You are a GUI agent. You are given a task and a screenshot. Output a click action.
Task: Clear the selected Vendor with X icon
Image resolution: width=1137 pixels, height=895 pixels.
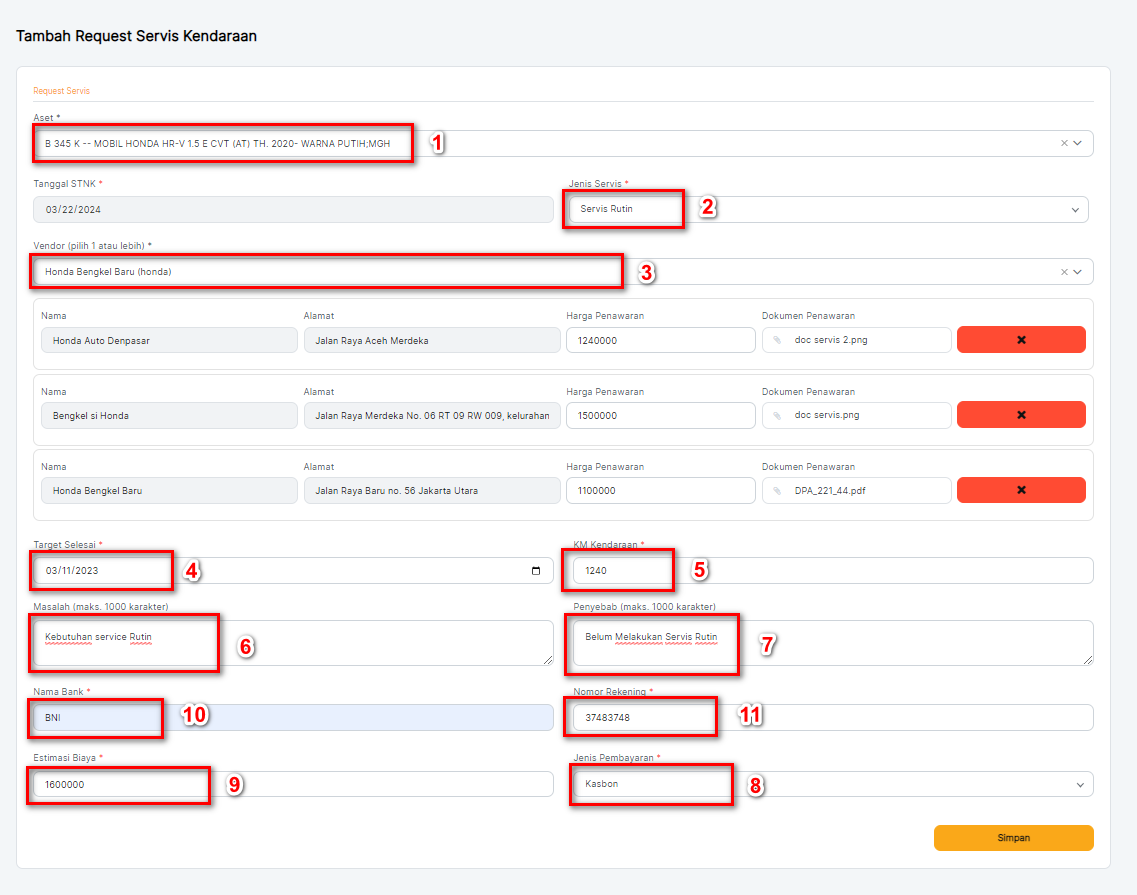pyautogui.click(x=1064, y=272)
